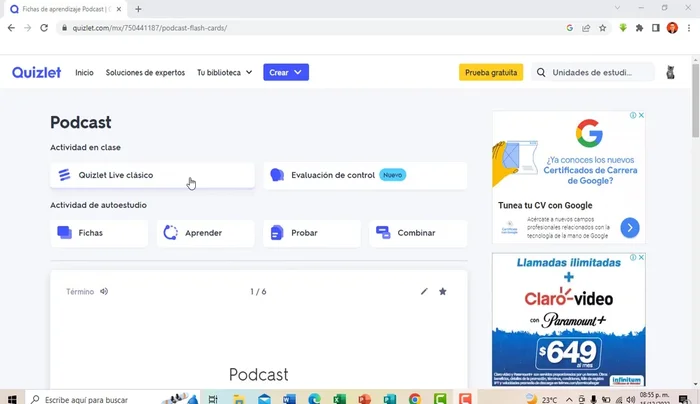Open the profile avatar menu

coord(670,72)
